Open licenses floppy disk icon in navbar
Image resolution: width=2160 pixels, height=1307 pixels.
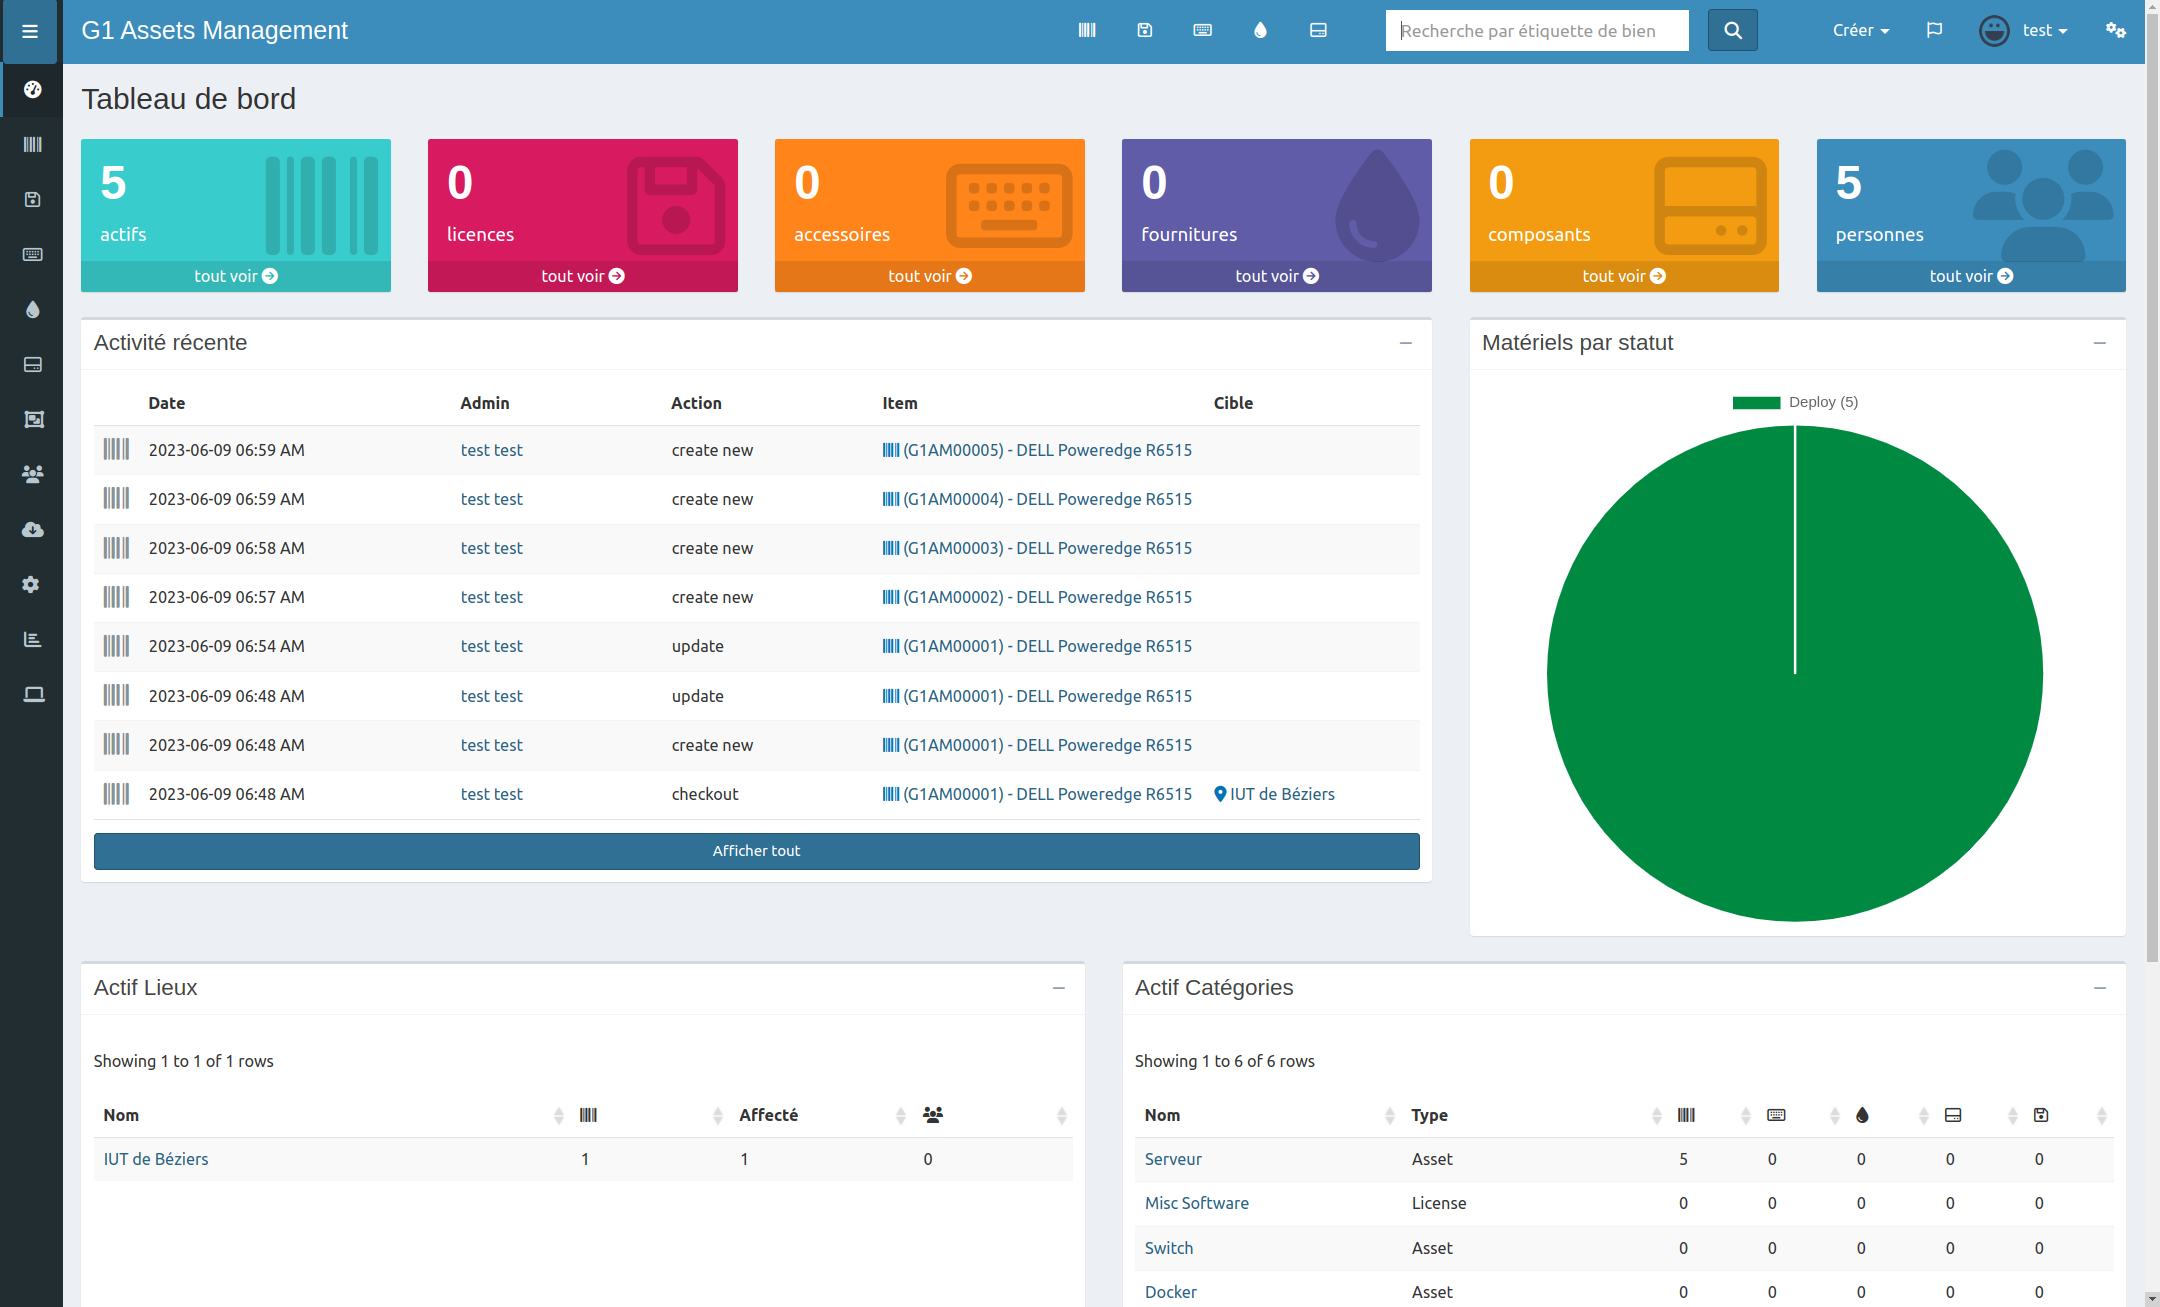pos(1145,30)
